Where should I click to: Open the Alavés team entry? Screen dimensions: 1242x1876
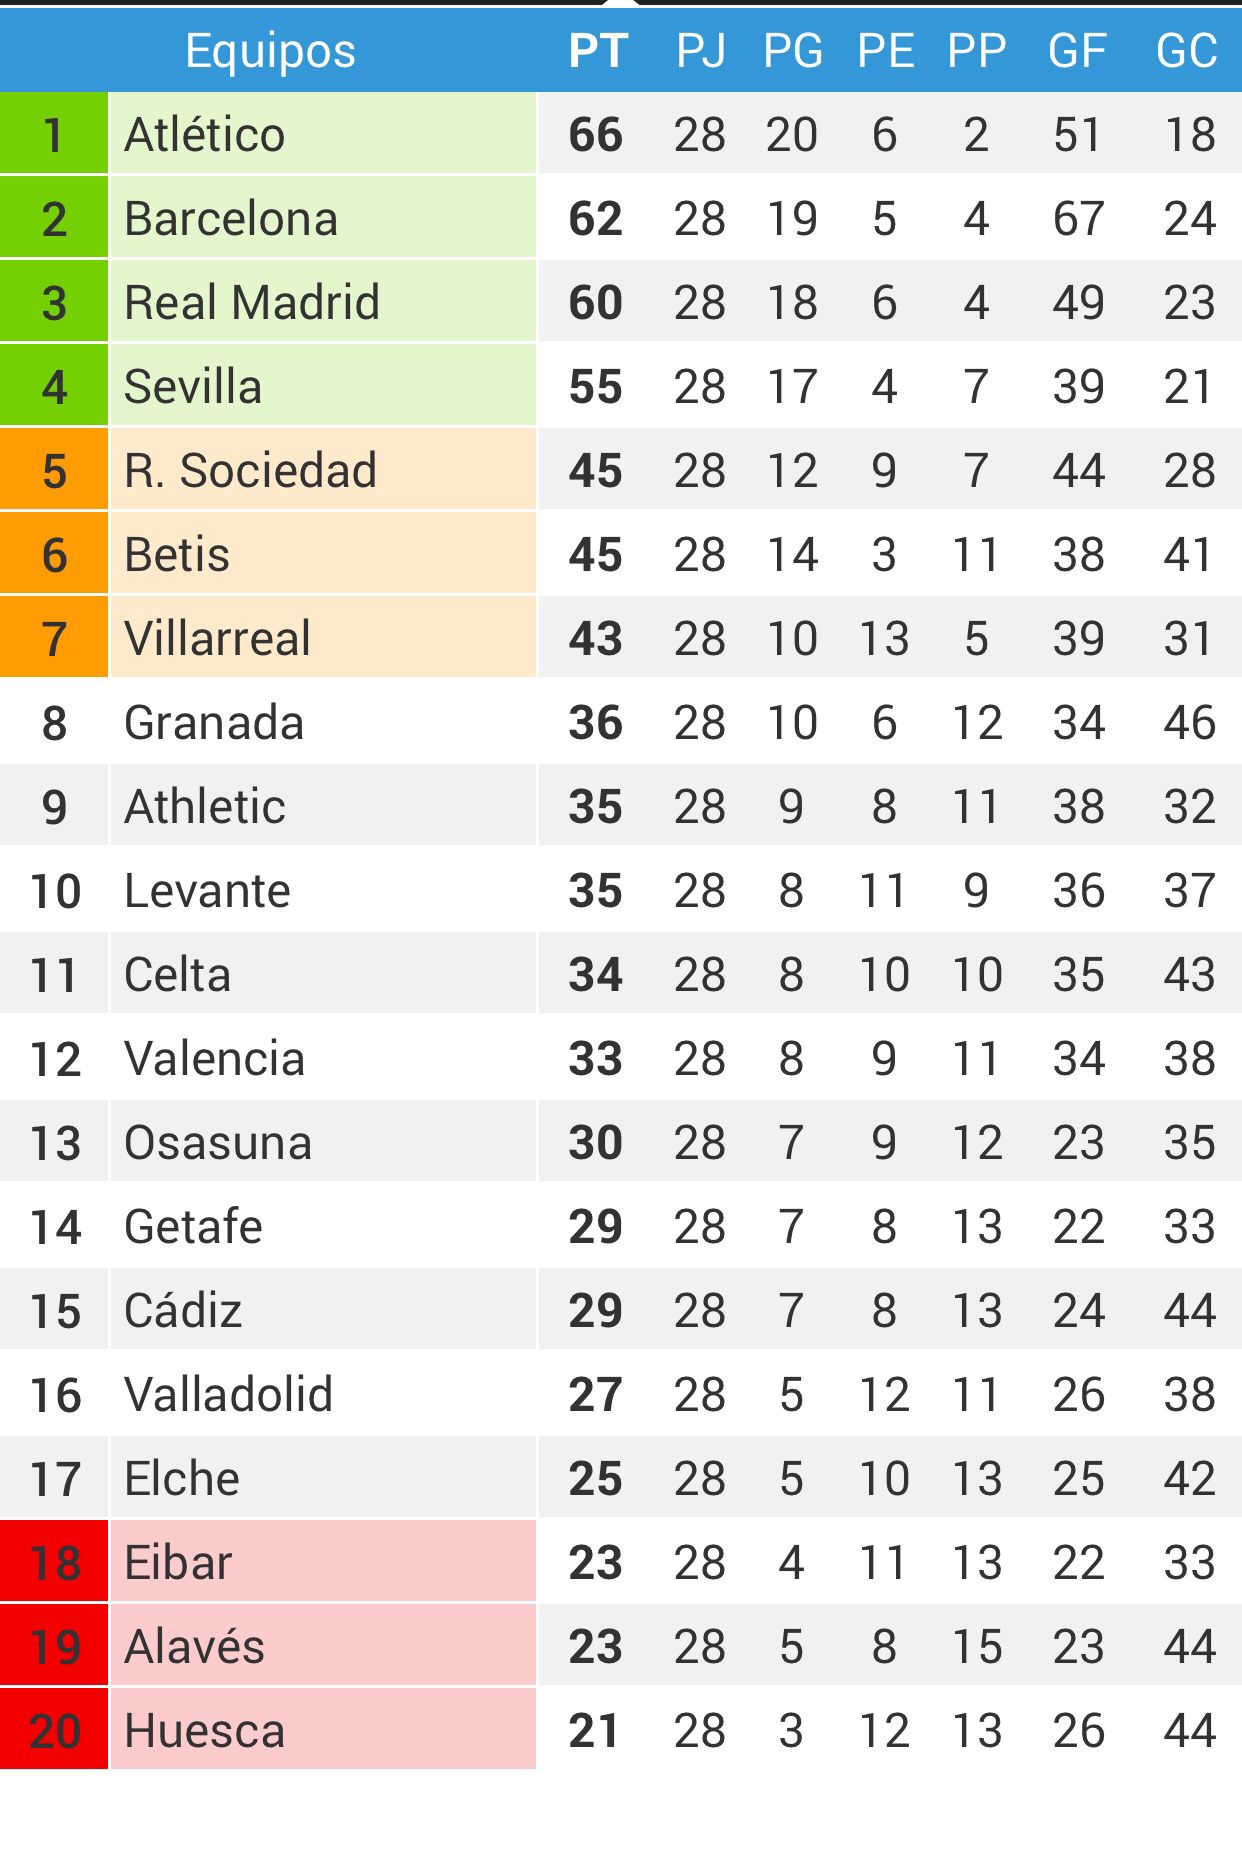(x=621, y=1645)
